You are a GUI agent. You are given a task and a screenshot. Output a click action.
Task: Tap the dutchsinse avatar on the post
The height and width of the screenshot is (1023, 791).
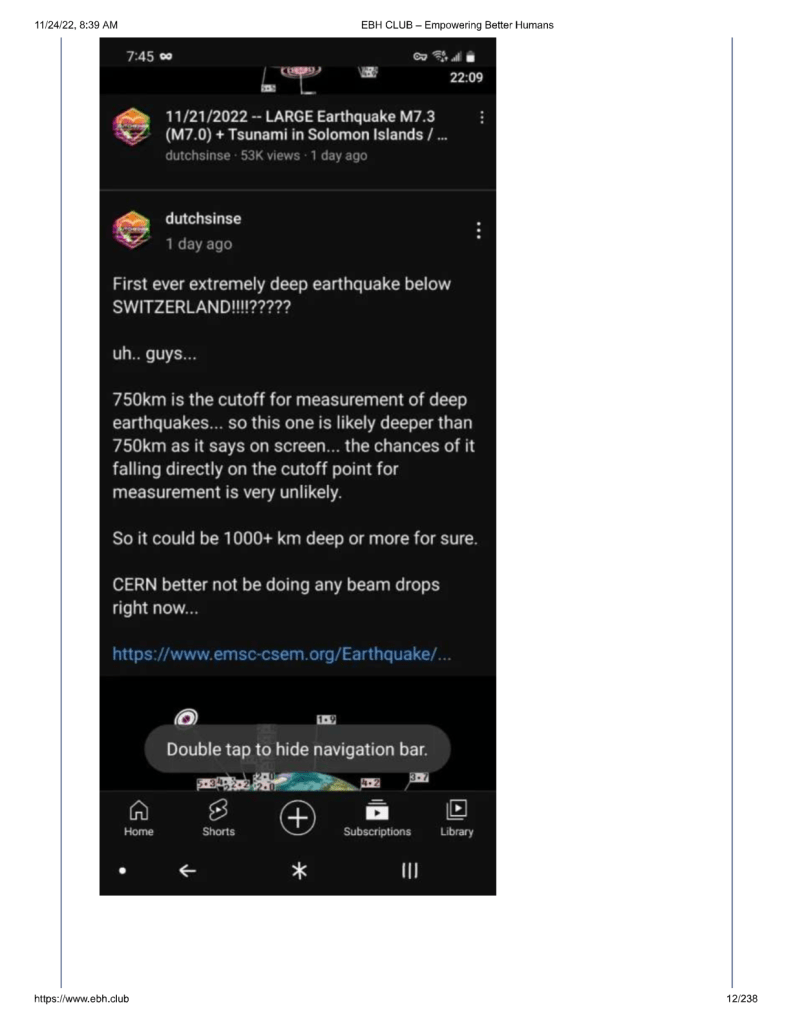[131, 231]
